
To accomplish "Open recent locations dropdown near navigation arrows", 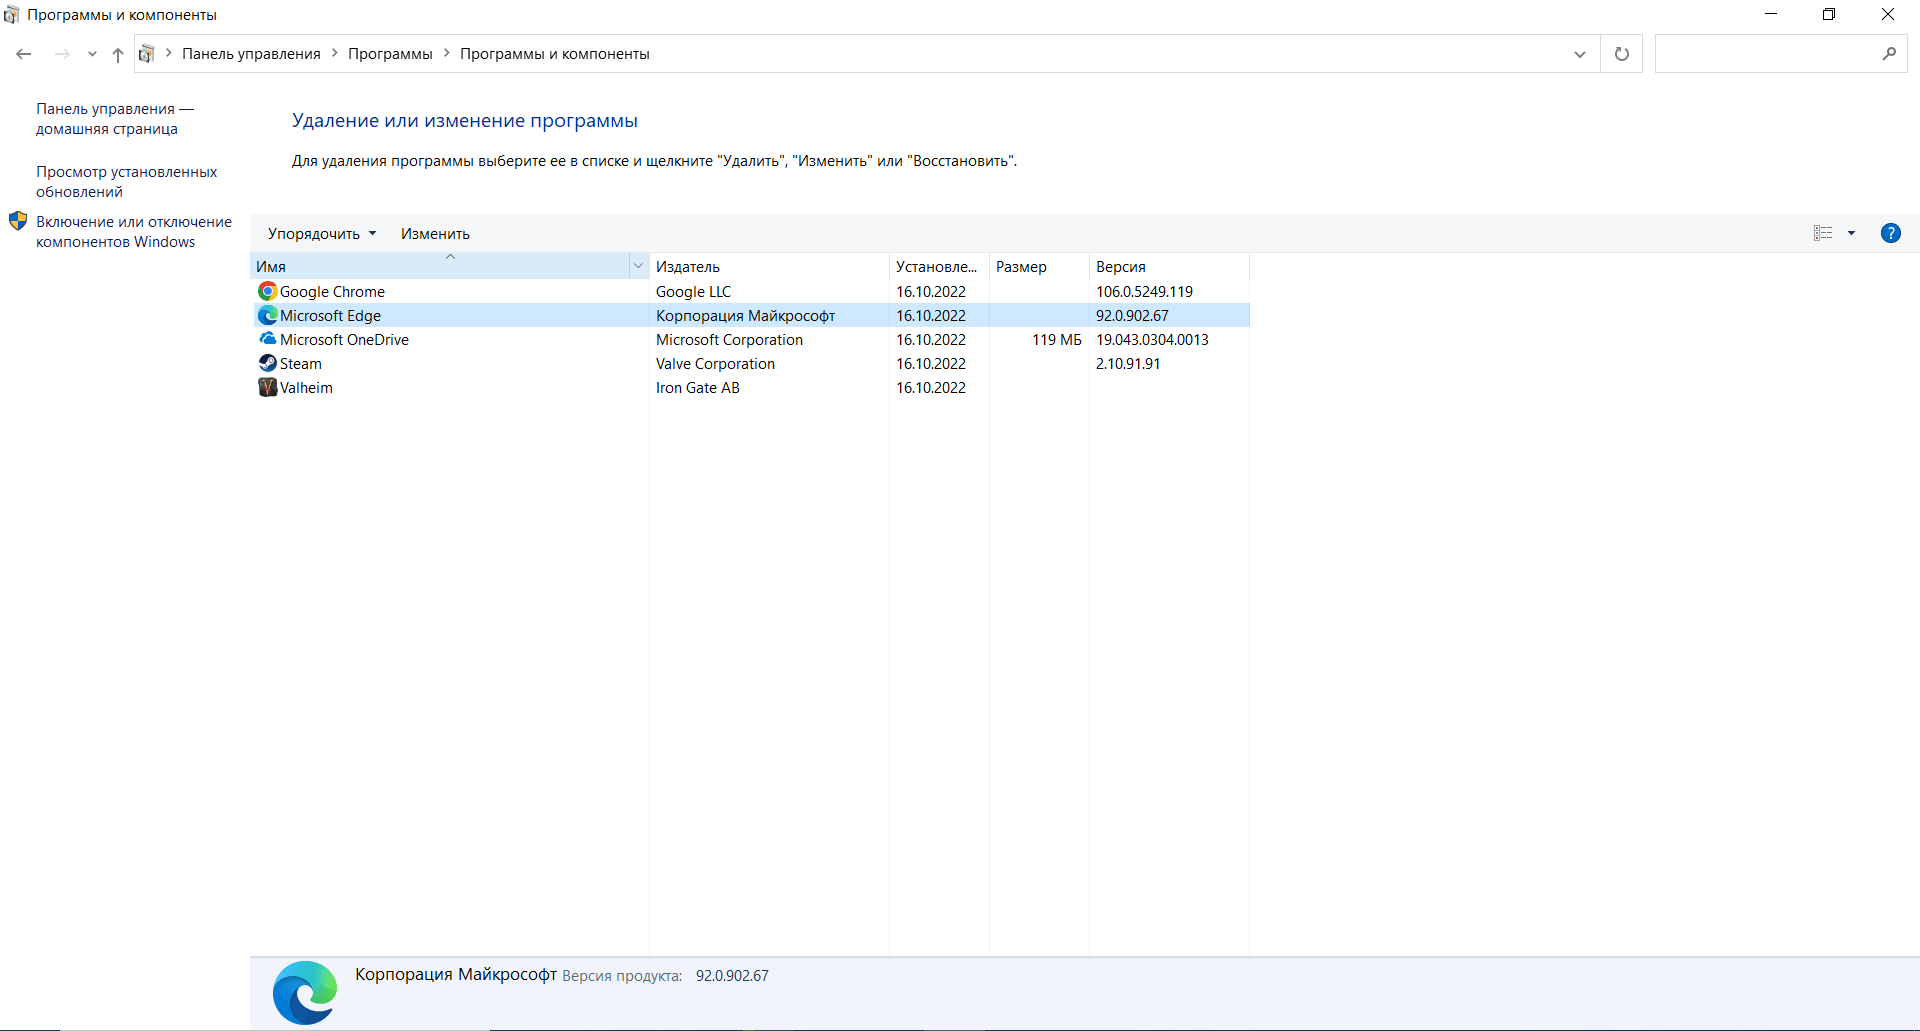I will pyautogui.click(x=92, y=54).
